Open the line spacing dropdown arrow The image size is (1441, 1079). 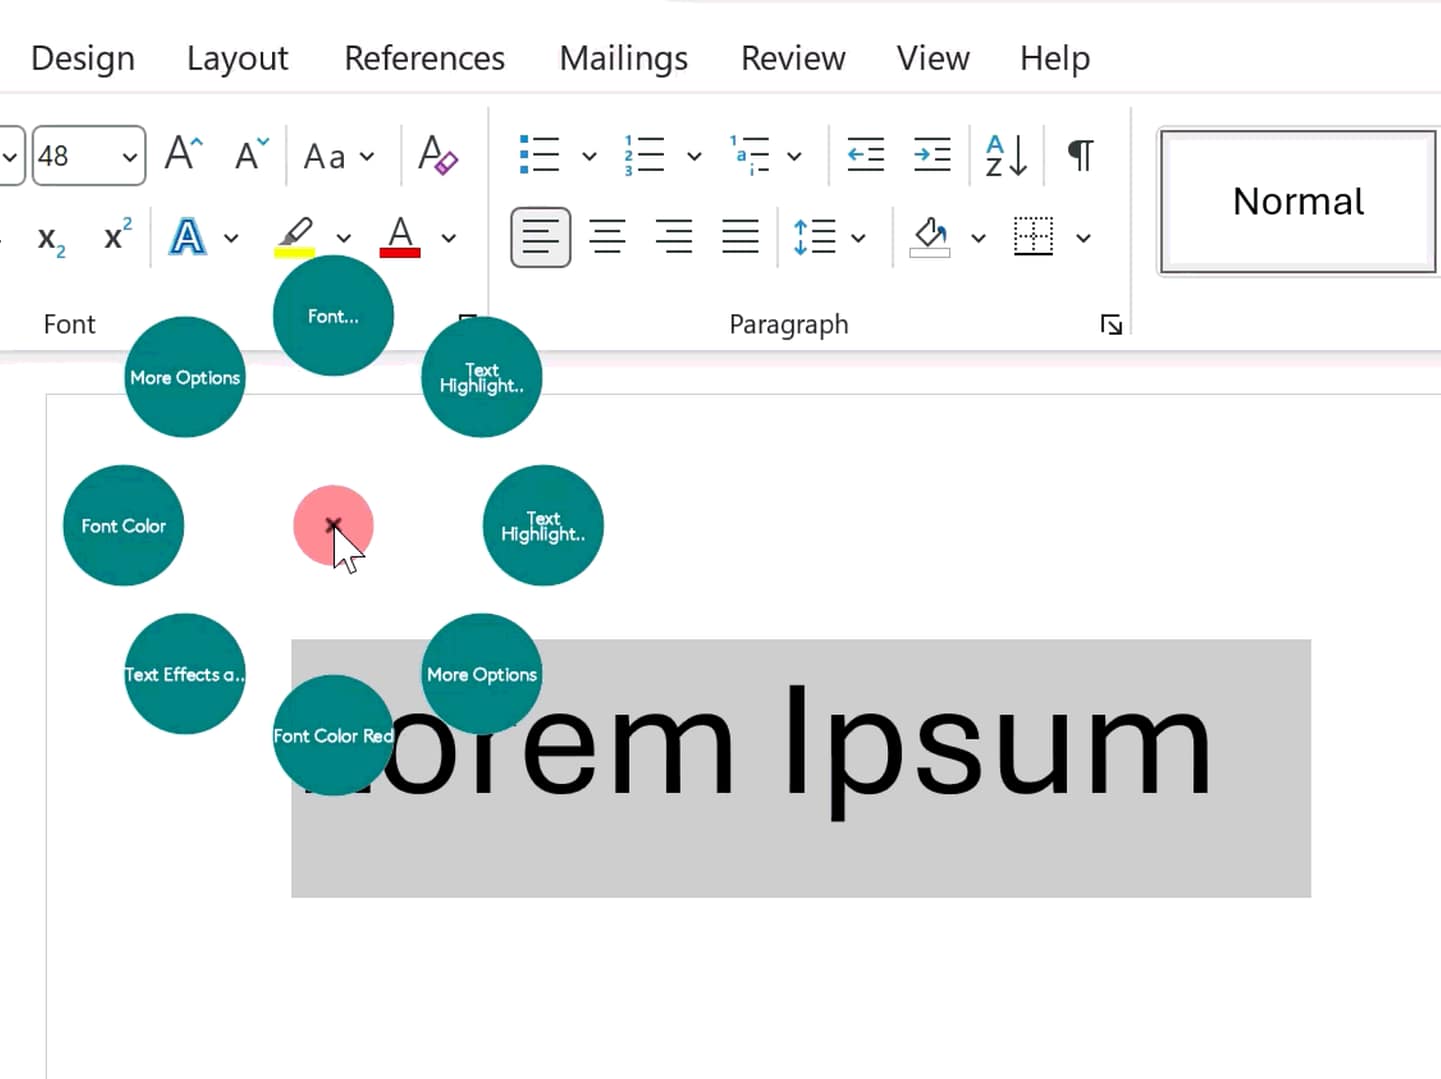[858, 238]
